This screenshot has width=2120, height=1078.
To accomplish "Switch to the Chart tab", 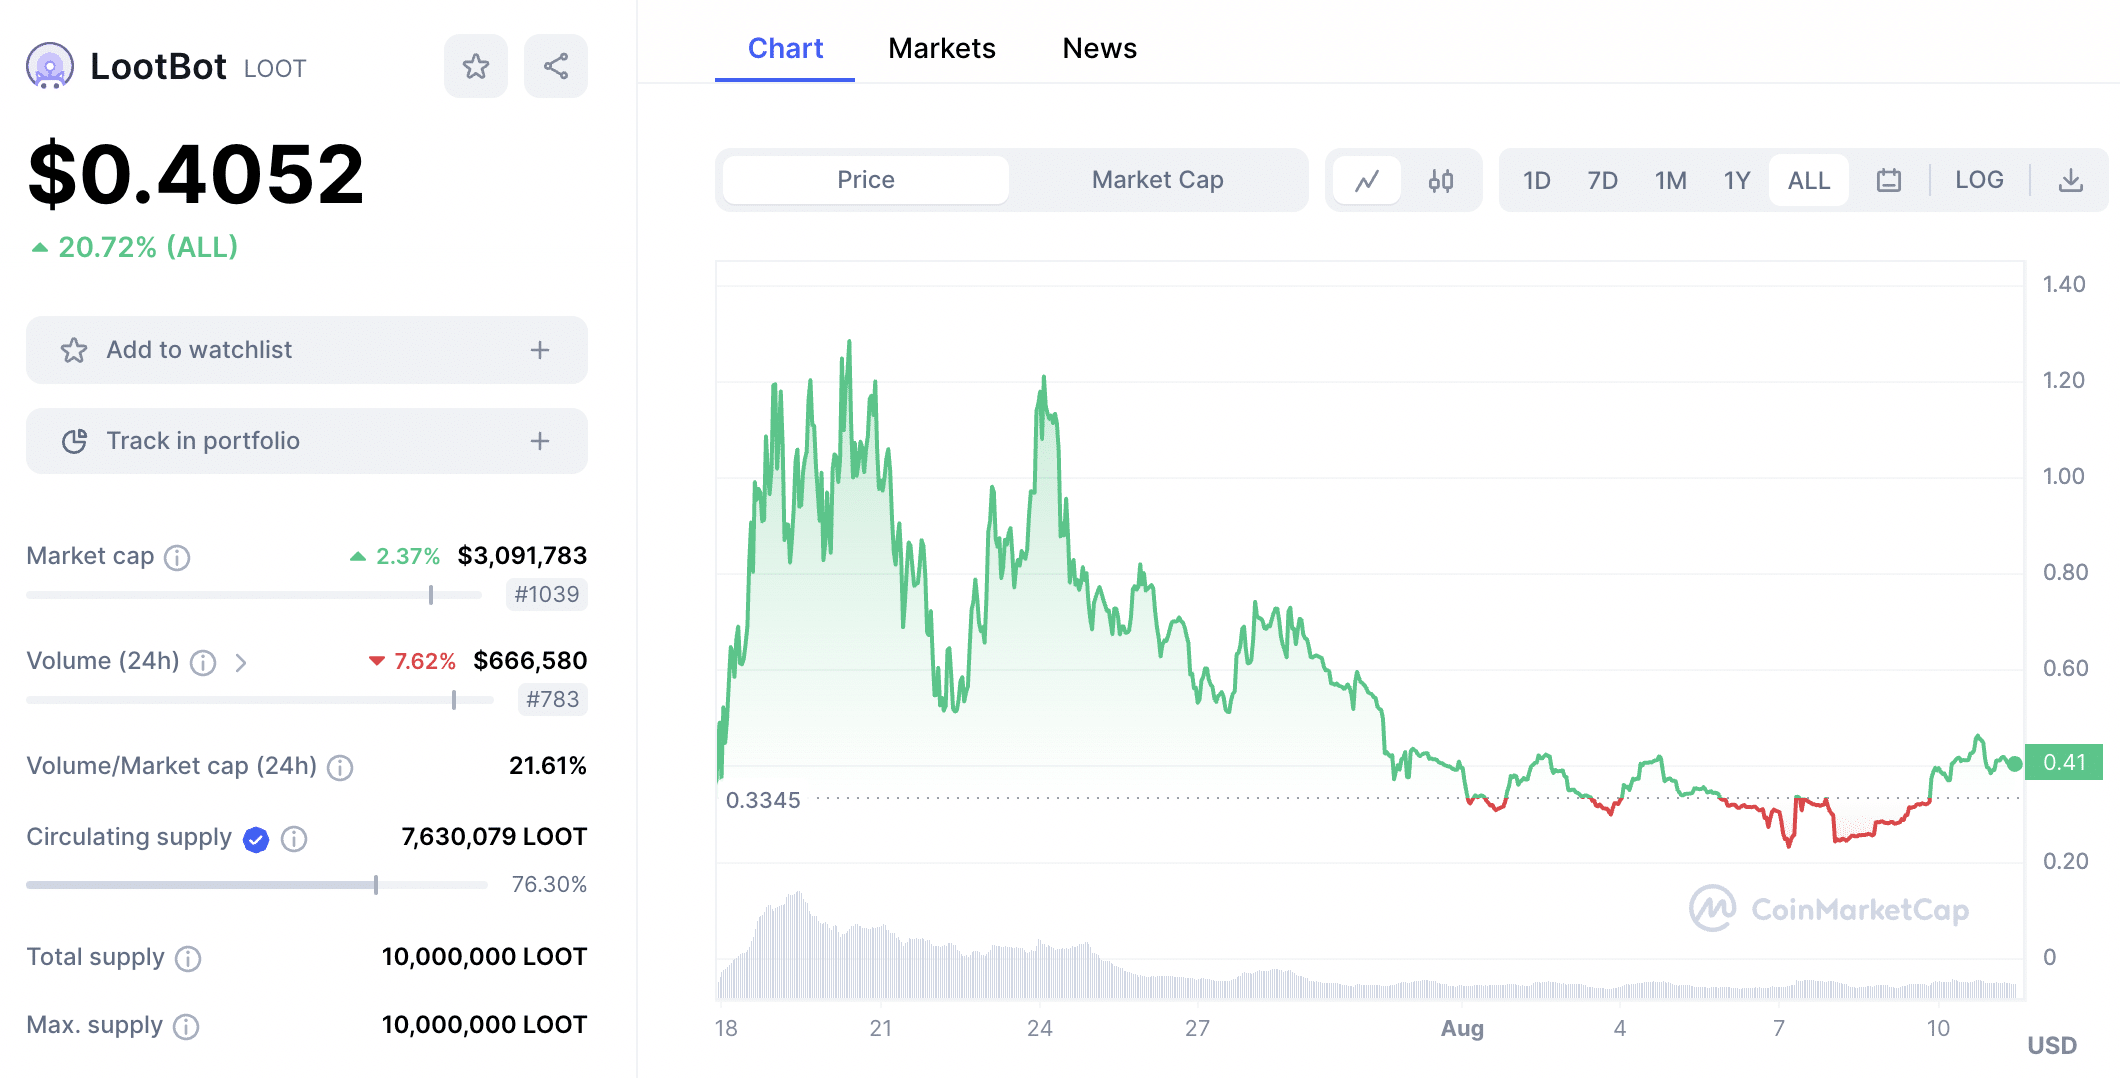I will [785, 48].
